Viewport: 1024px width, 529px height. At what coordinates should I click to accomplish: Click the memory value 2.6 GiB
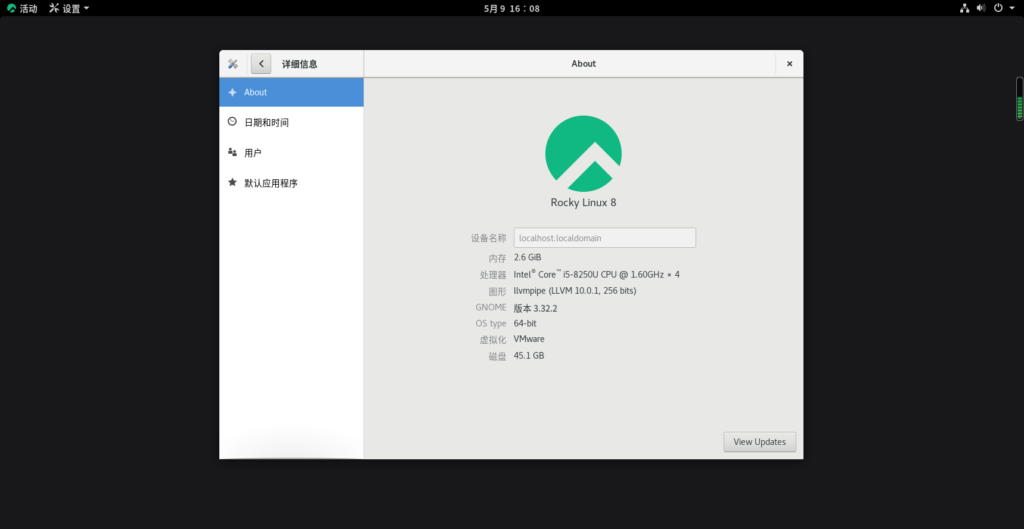(x=528, y=257)
